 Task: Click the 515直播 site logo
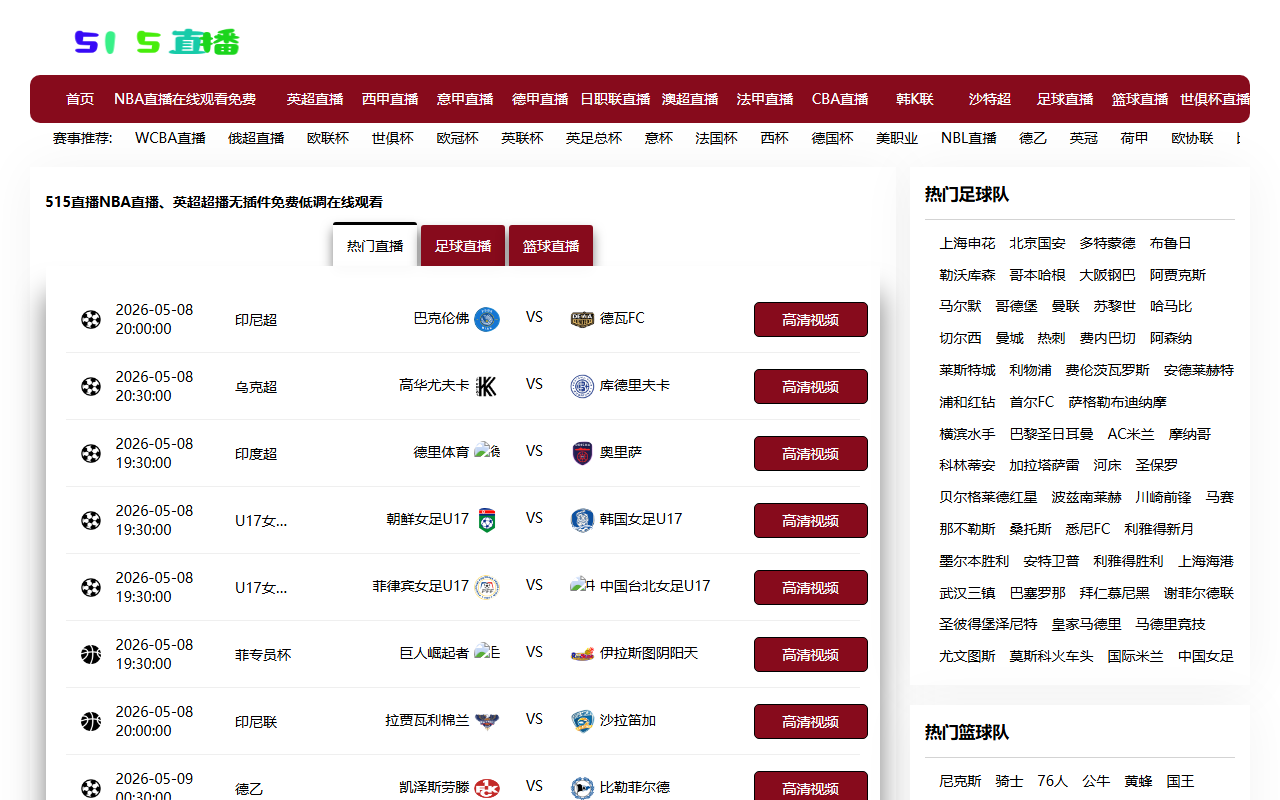157,42
